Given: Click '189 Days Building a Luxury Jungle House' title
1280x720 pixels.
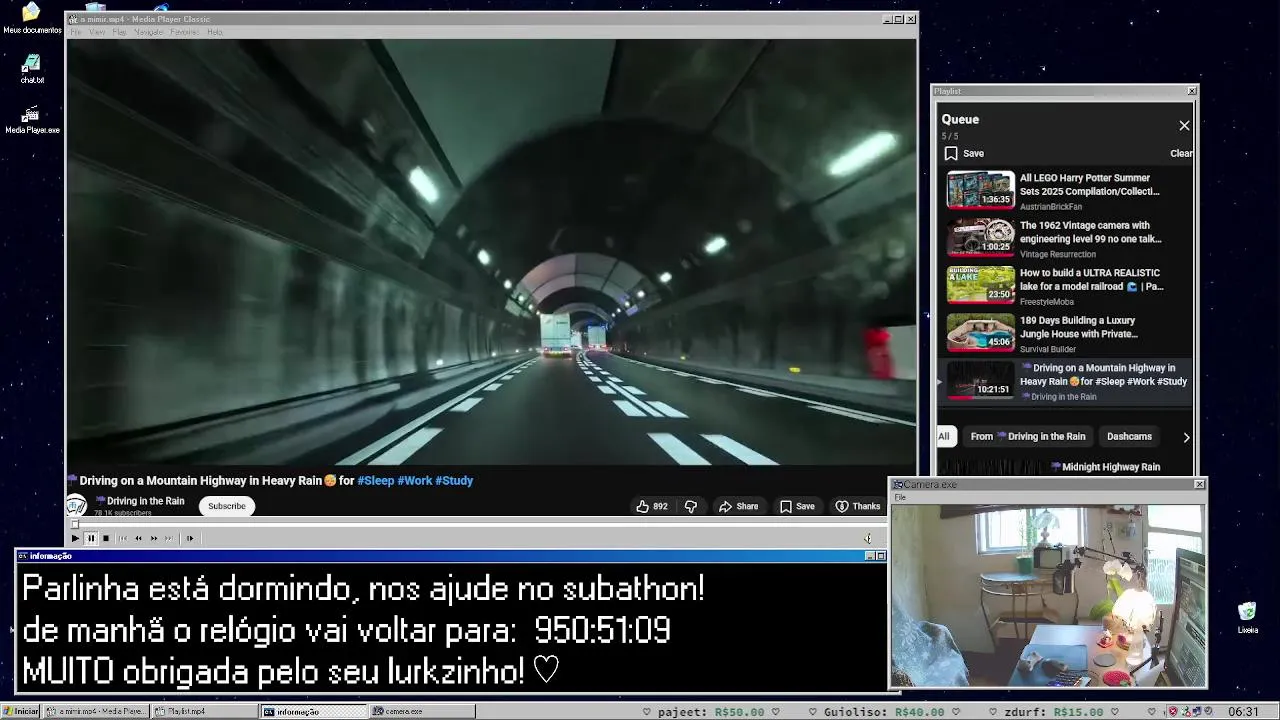Looking at the screenshot, I should [1079, 328].
